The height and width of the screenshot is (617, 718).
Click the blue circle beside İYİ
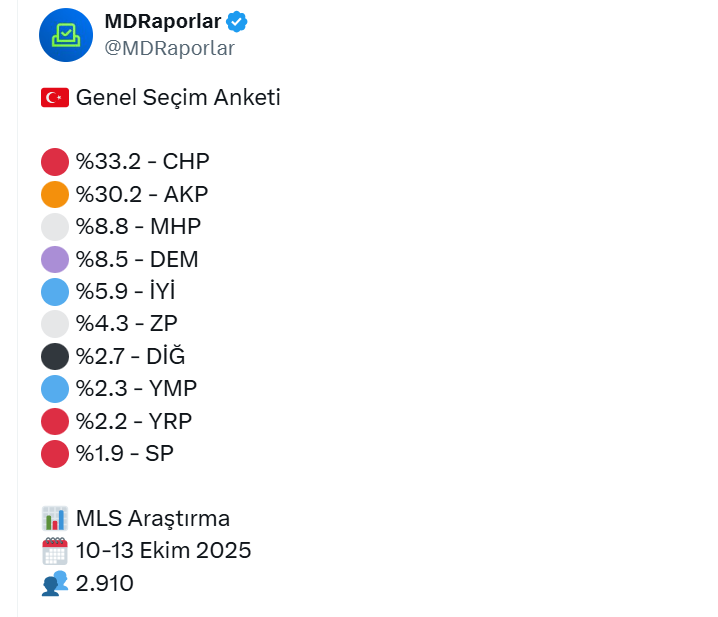point(55,292)
